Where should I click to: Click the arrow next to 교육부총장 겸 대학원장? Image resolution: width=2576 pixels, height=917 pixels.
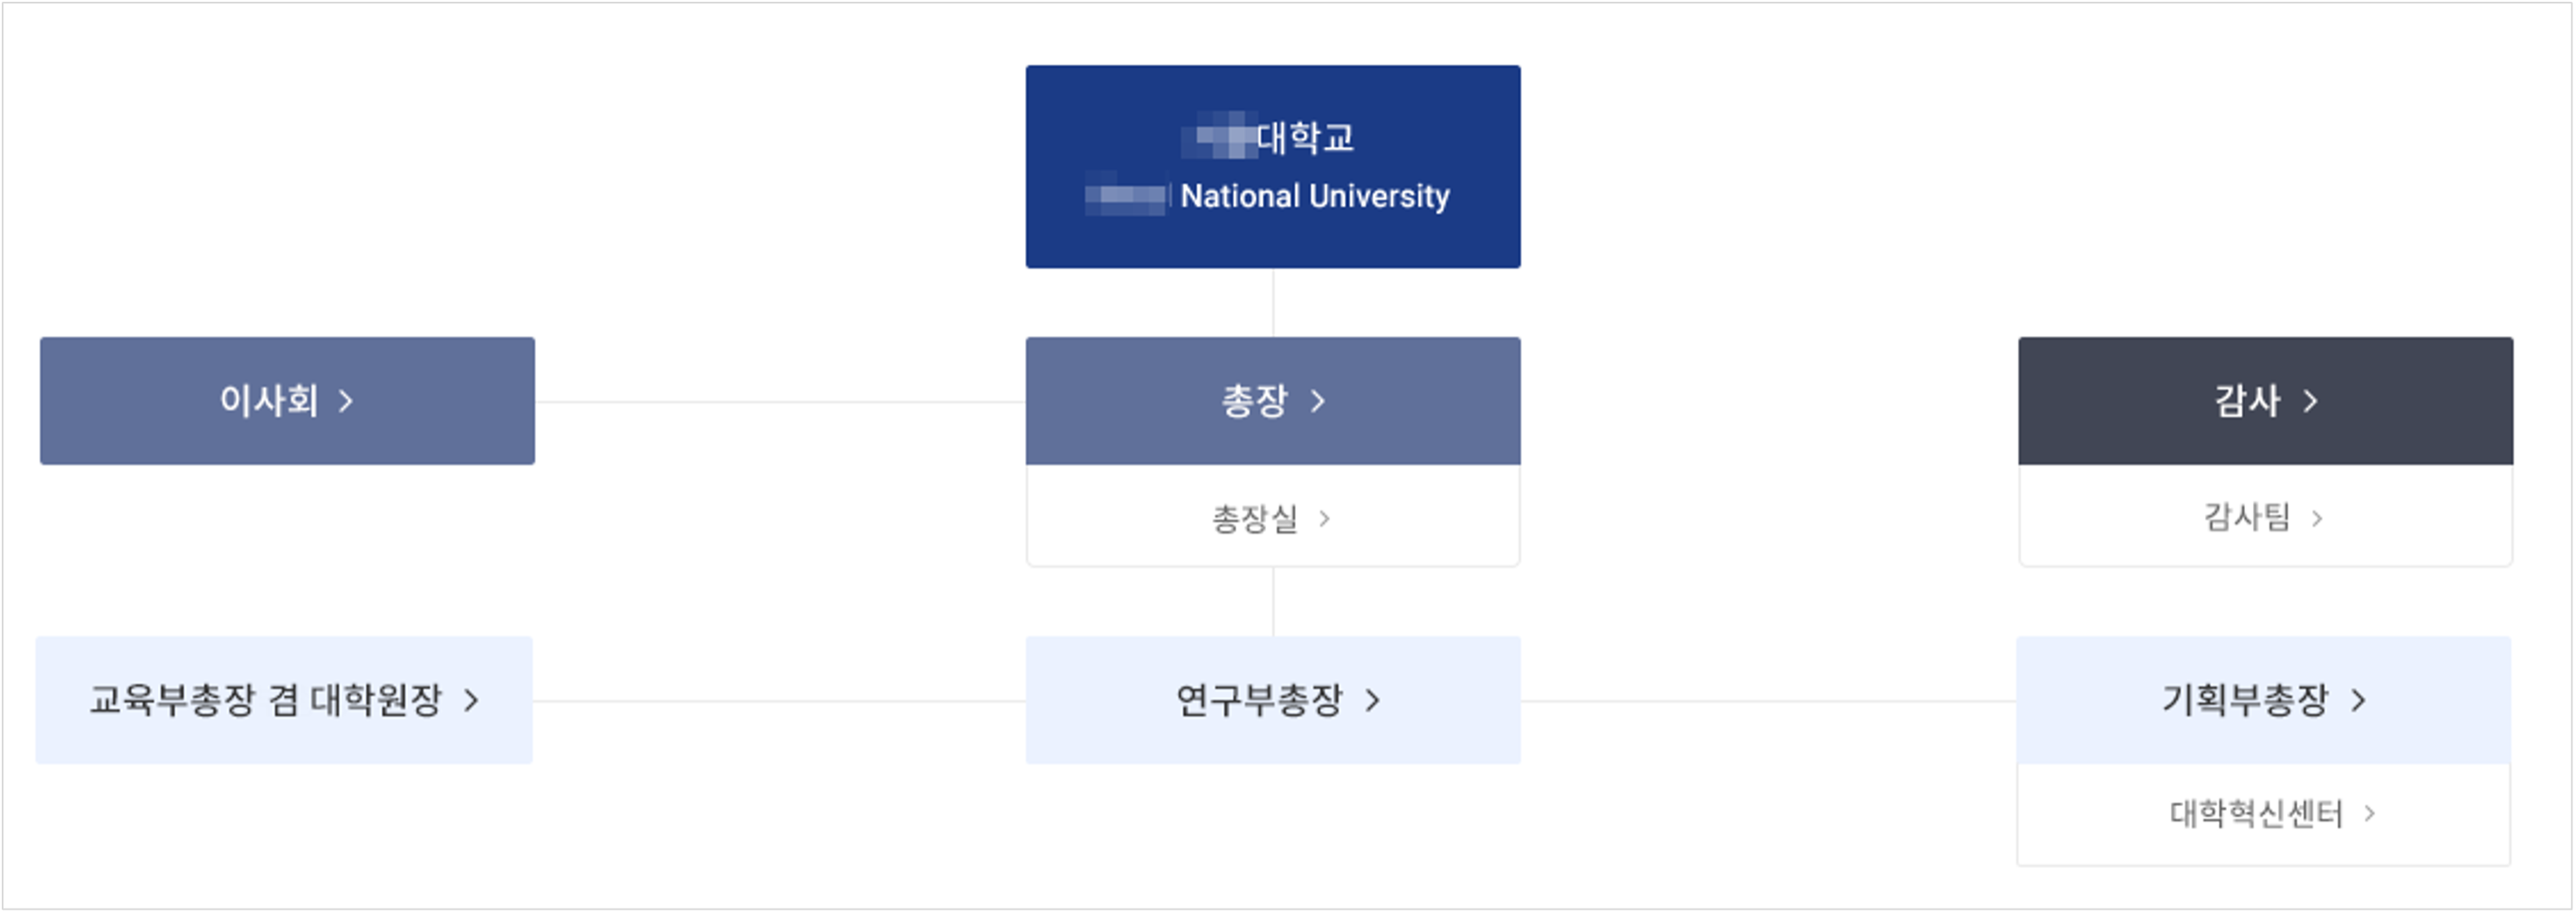[471, 700]
